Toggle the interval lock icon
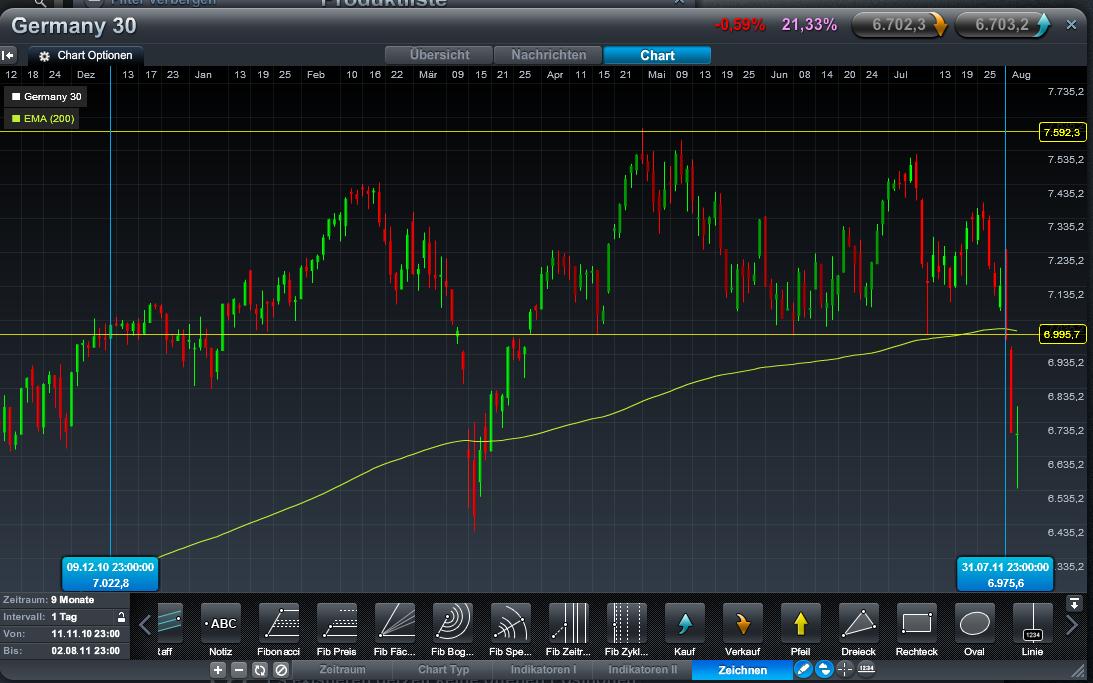Image resolution: width=1093 pixels, height=683 pixels. pyautogui.click(x=121, y=617)
